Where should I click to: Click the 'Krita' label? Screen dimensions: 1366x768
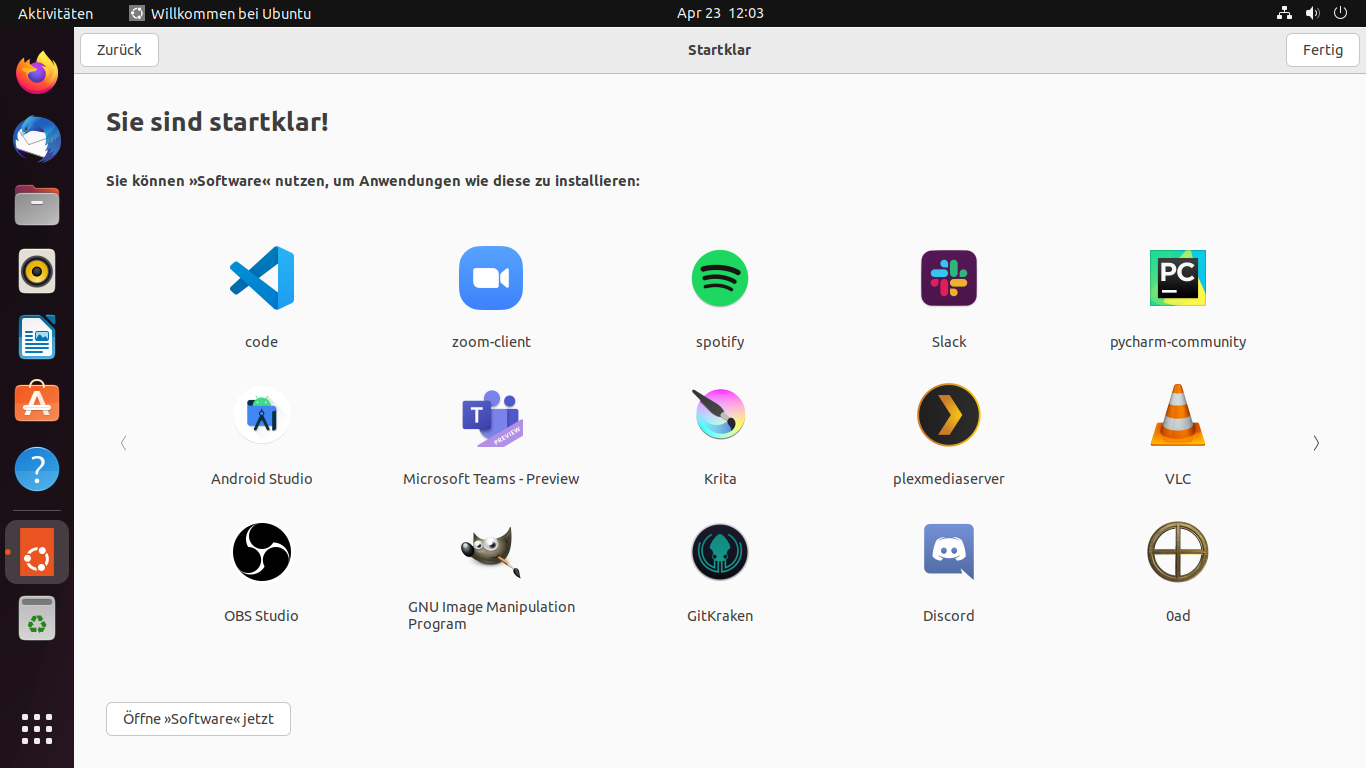click(x=720, y=479)
